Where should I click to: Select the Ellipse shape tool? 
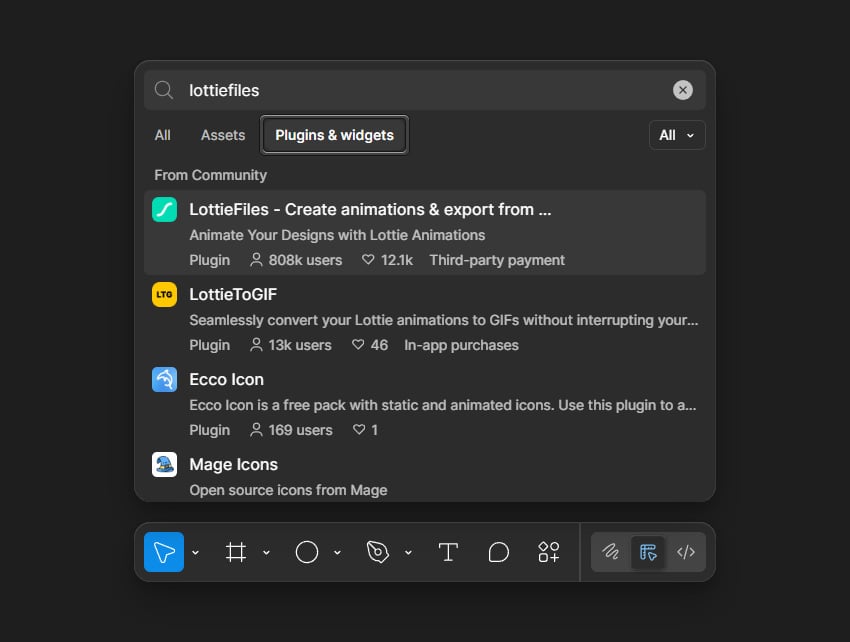pyautogui.click(x=307, y=552)
